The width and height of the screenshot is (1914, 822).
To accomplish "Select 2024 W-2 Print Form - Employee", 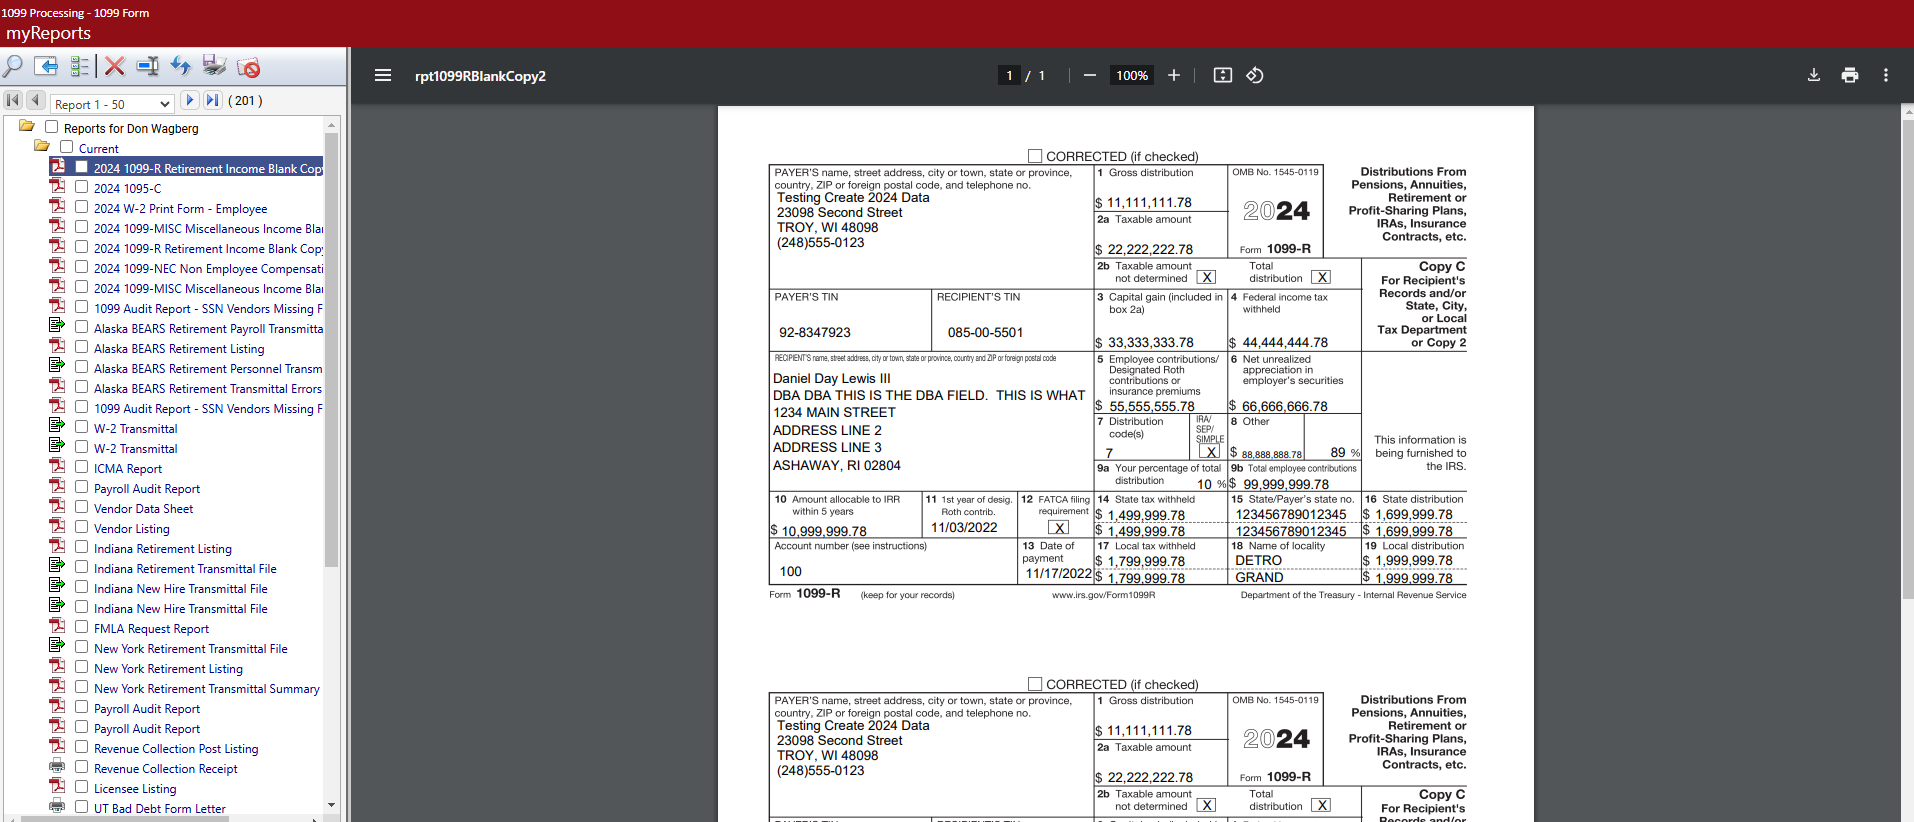I will (x=180, y=208).
